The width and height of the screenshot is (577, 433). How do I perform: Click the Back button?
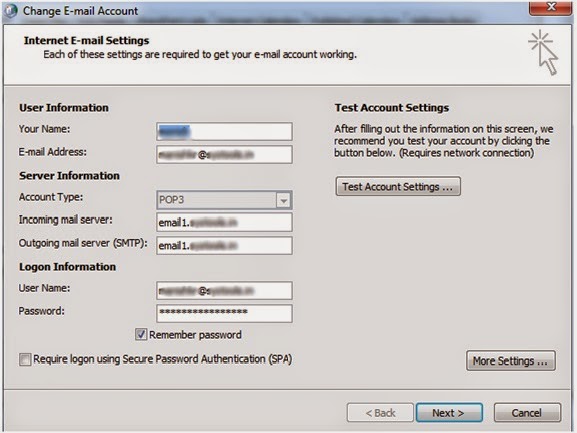380,412
